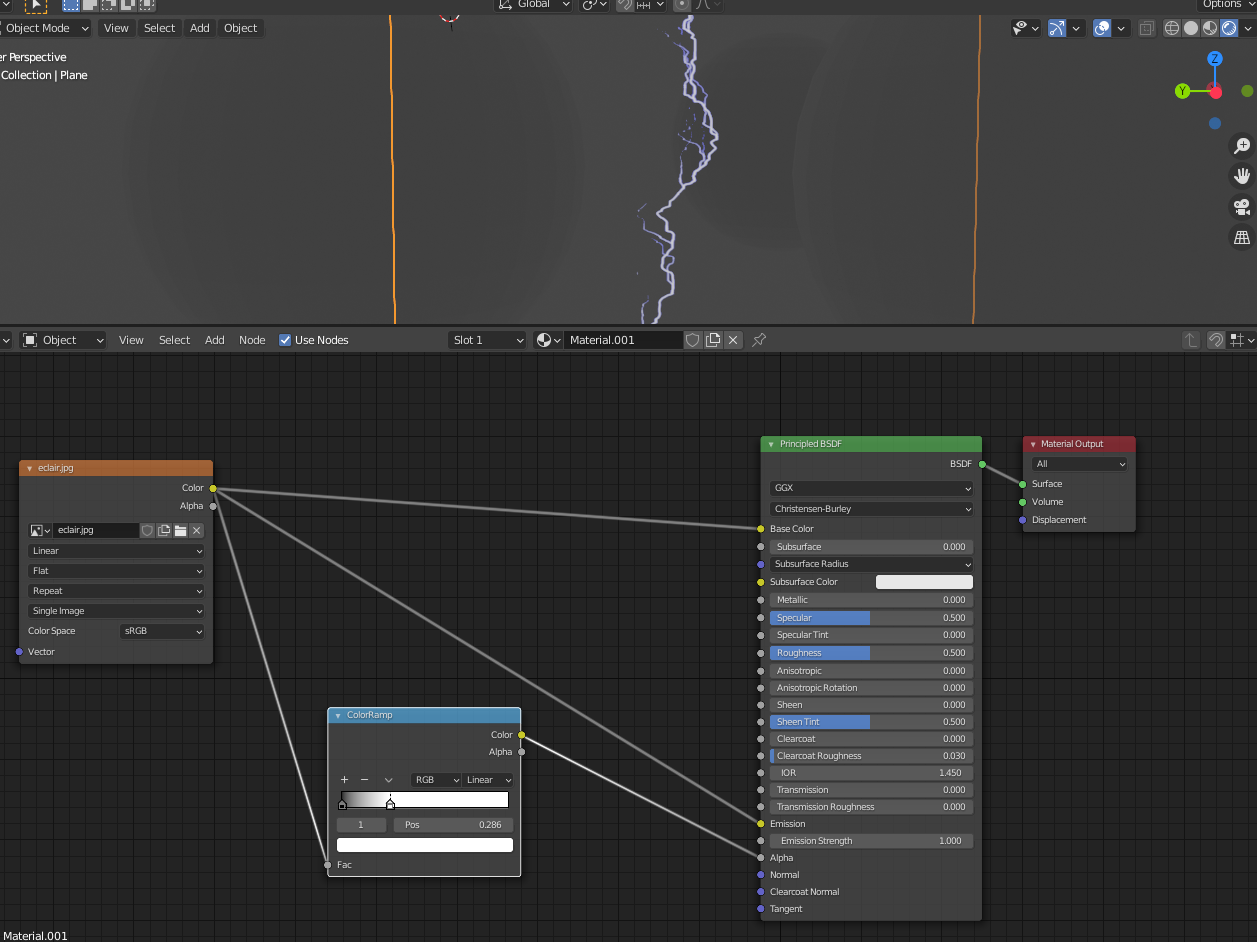Open the GGX distribution dropdown
Viewport: 1257px width, 942px height.
tap(871, 489)
